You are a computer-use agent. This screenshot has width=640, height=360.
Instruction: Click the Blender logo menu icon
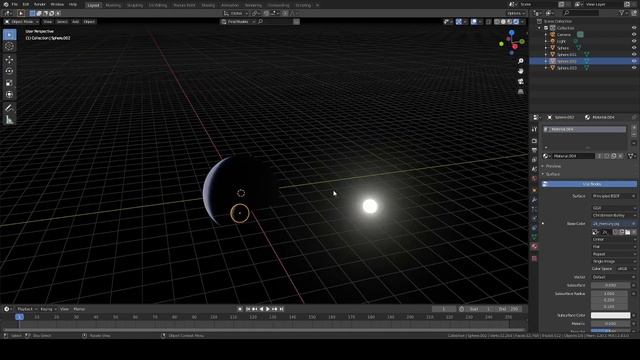click(6, 4)
